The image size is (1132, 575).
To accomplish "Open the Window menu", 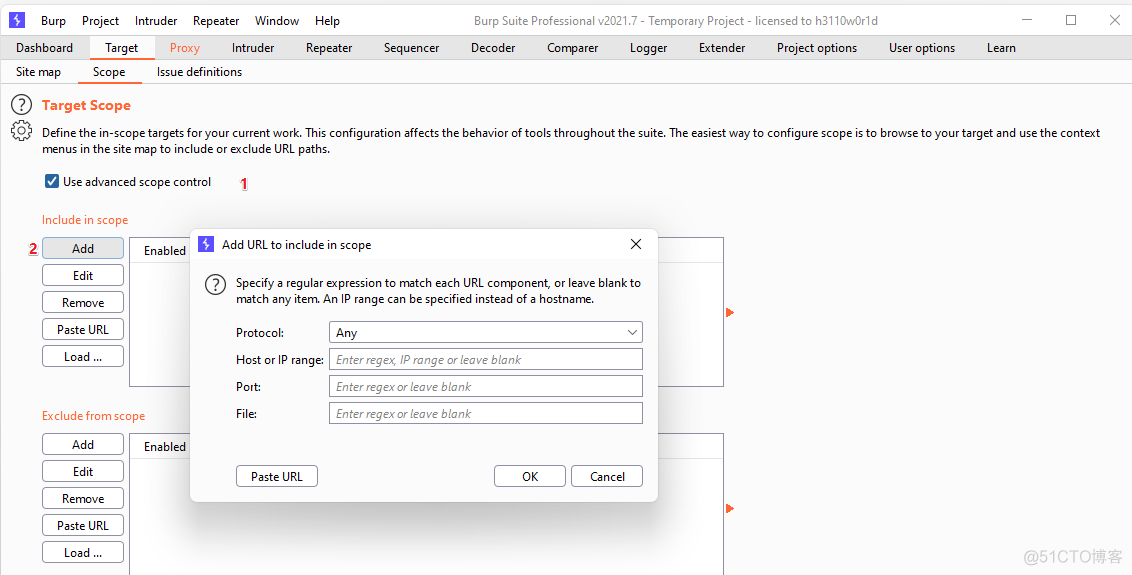I will click(277, 21).
